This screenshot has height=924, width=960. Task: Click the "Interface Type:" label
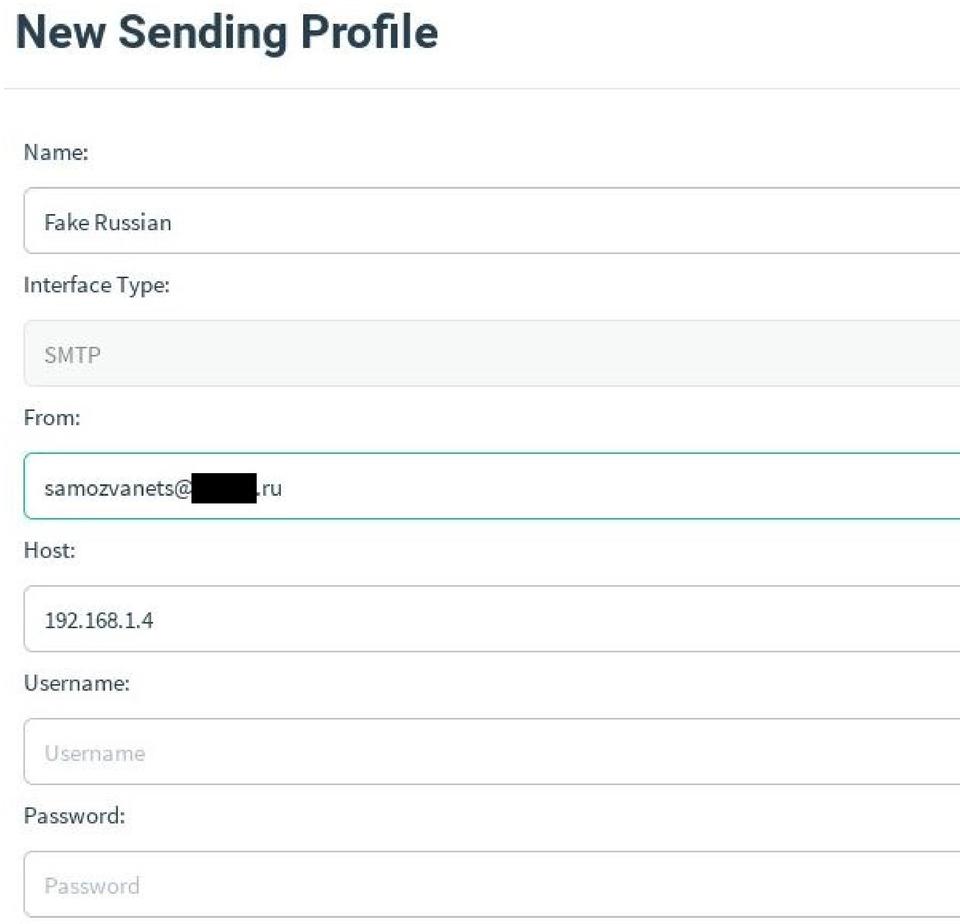coord(96,286)
